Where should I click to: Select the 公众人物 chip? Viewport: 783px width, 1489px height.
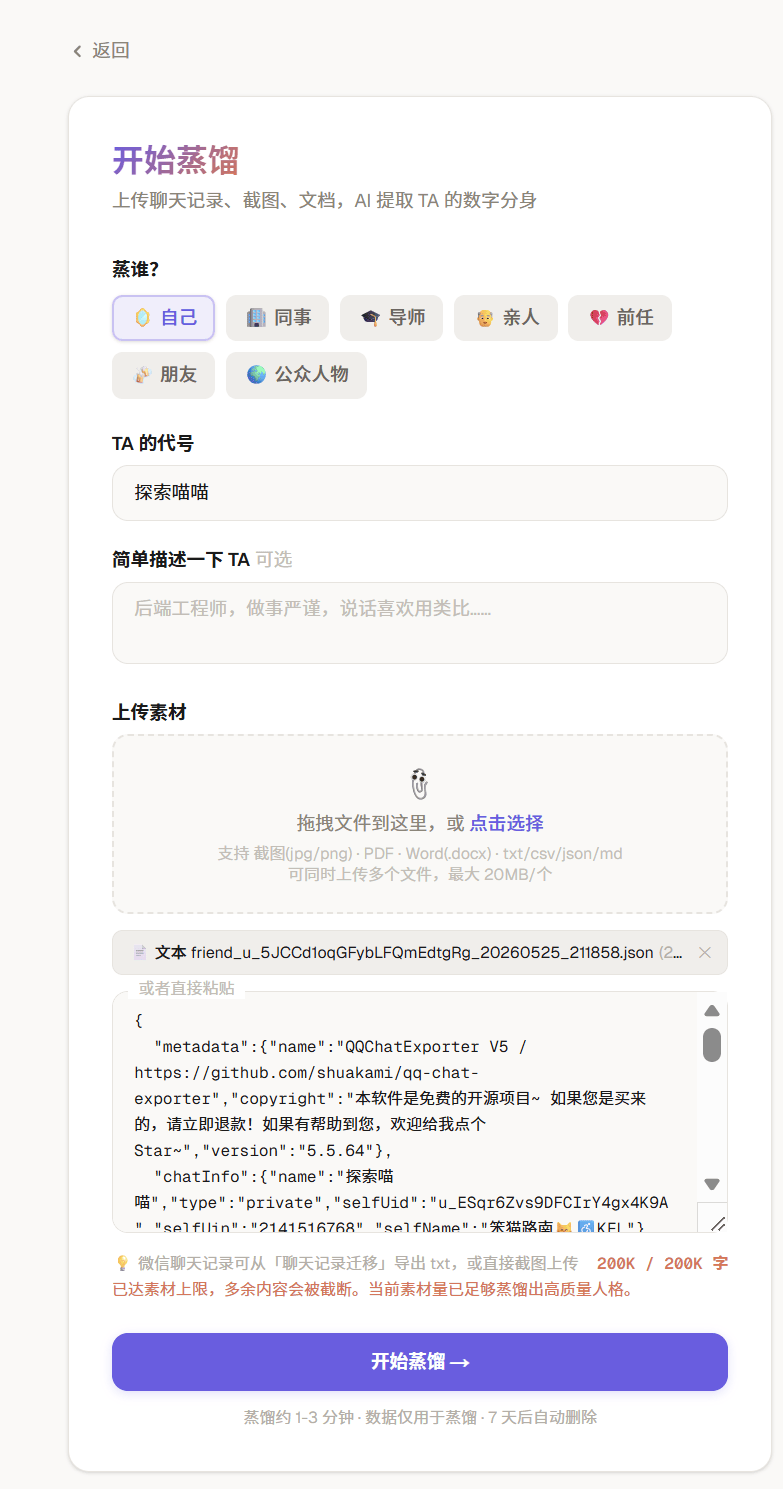coord(296,375)
